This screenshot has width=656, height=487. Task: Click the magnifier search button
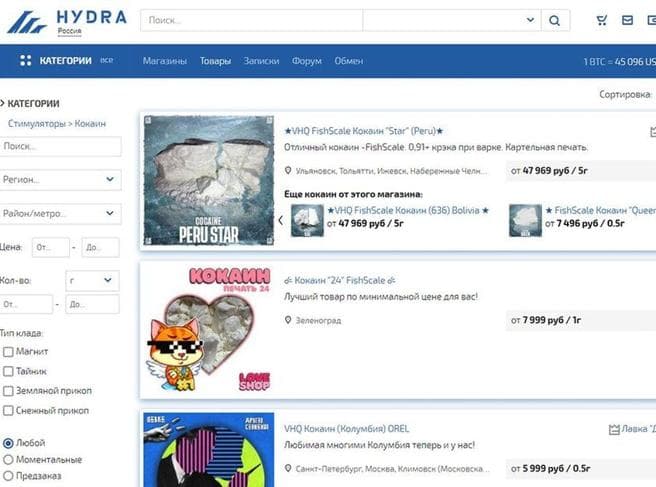pos(555,20)
